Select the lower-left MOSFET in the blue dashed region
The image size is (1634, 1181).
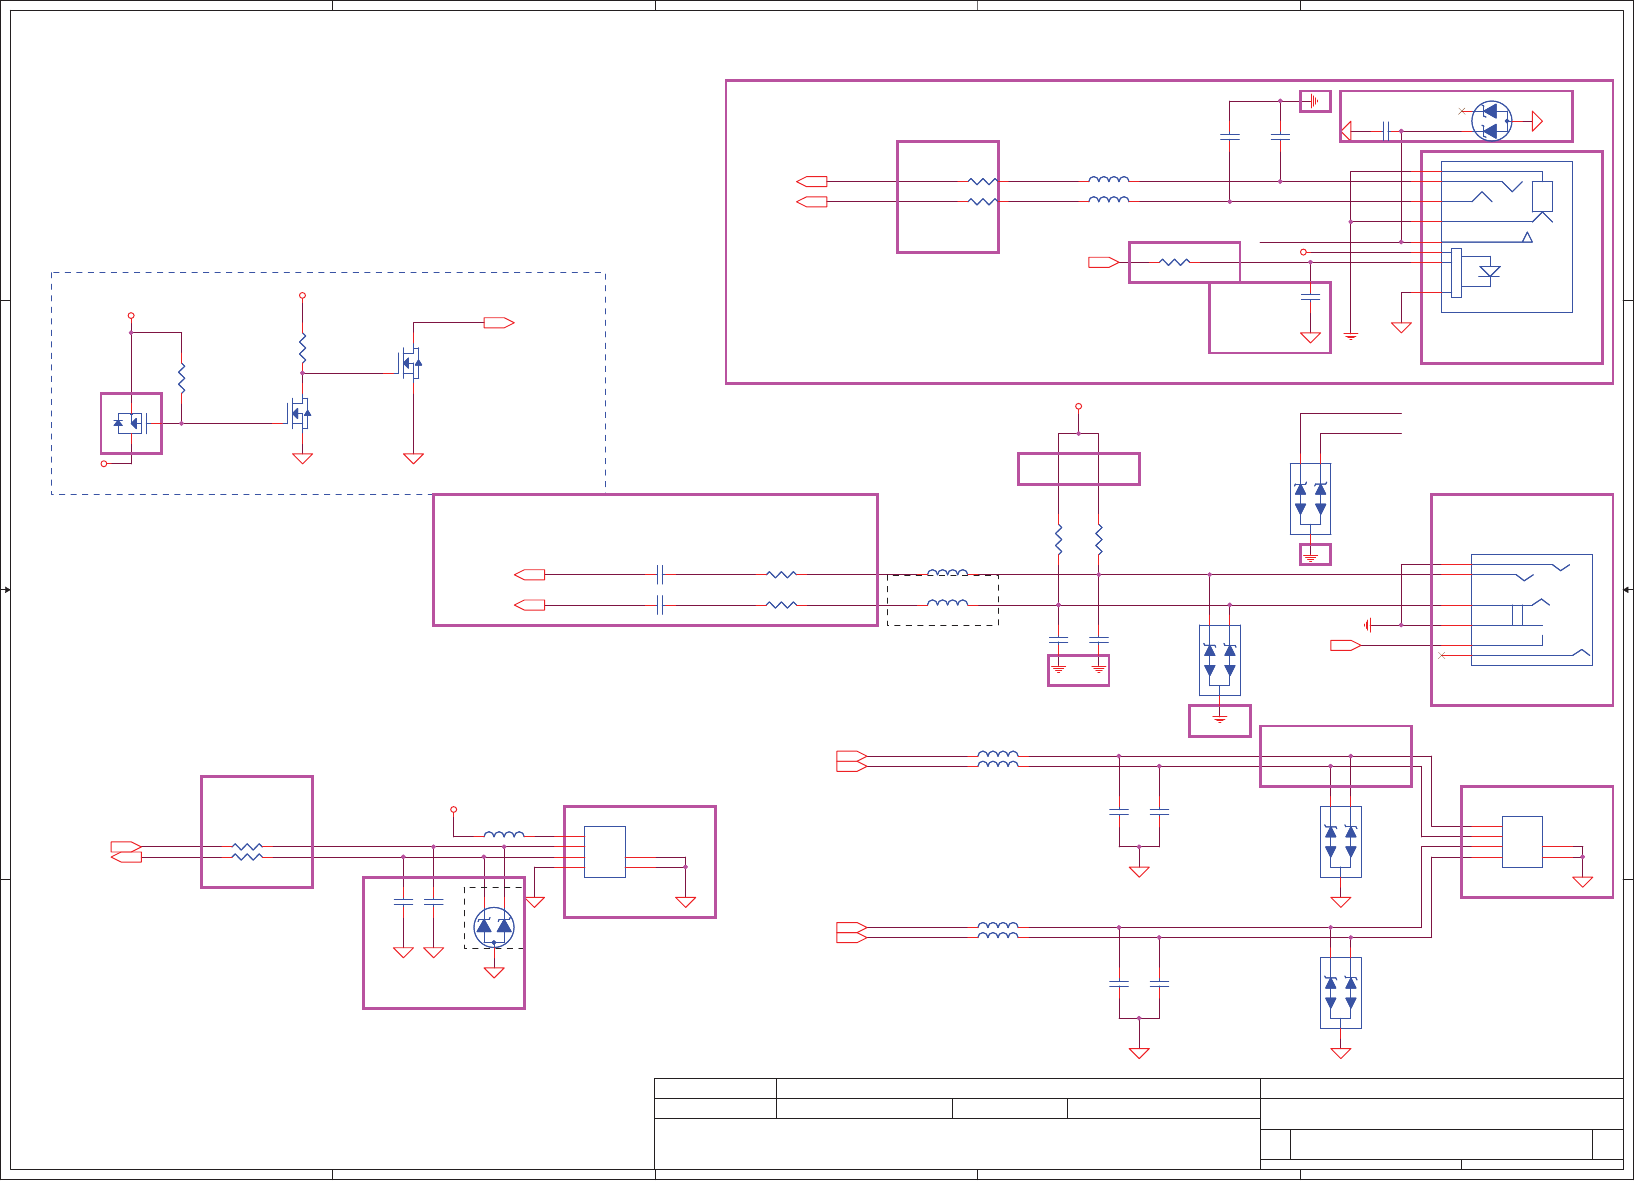(300, 412)
